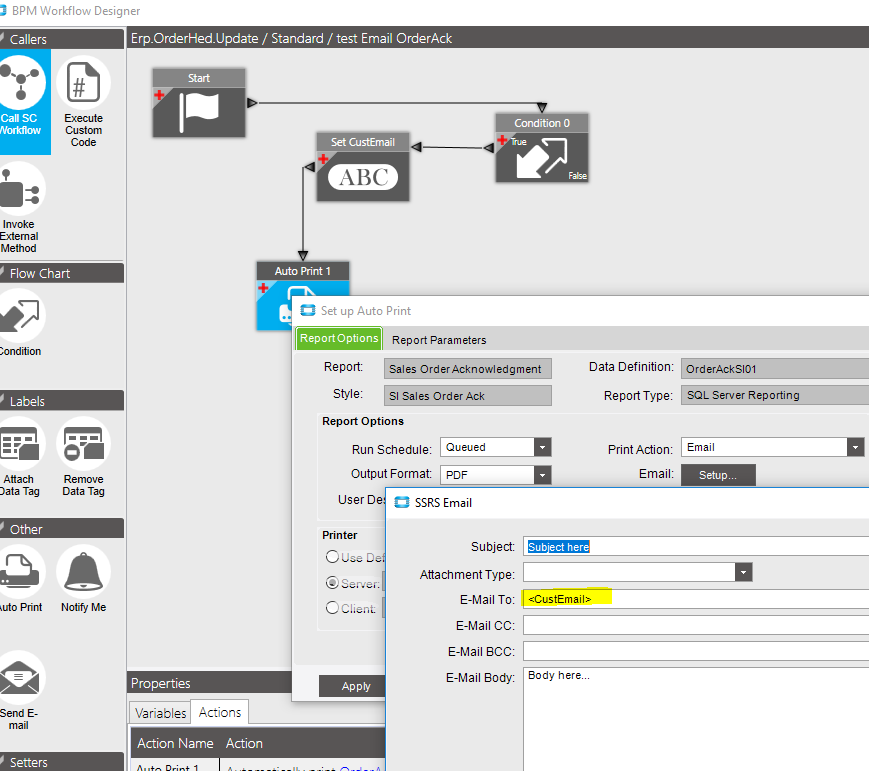Switch to the Report Parameters tab

click(439, 340)
